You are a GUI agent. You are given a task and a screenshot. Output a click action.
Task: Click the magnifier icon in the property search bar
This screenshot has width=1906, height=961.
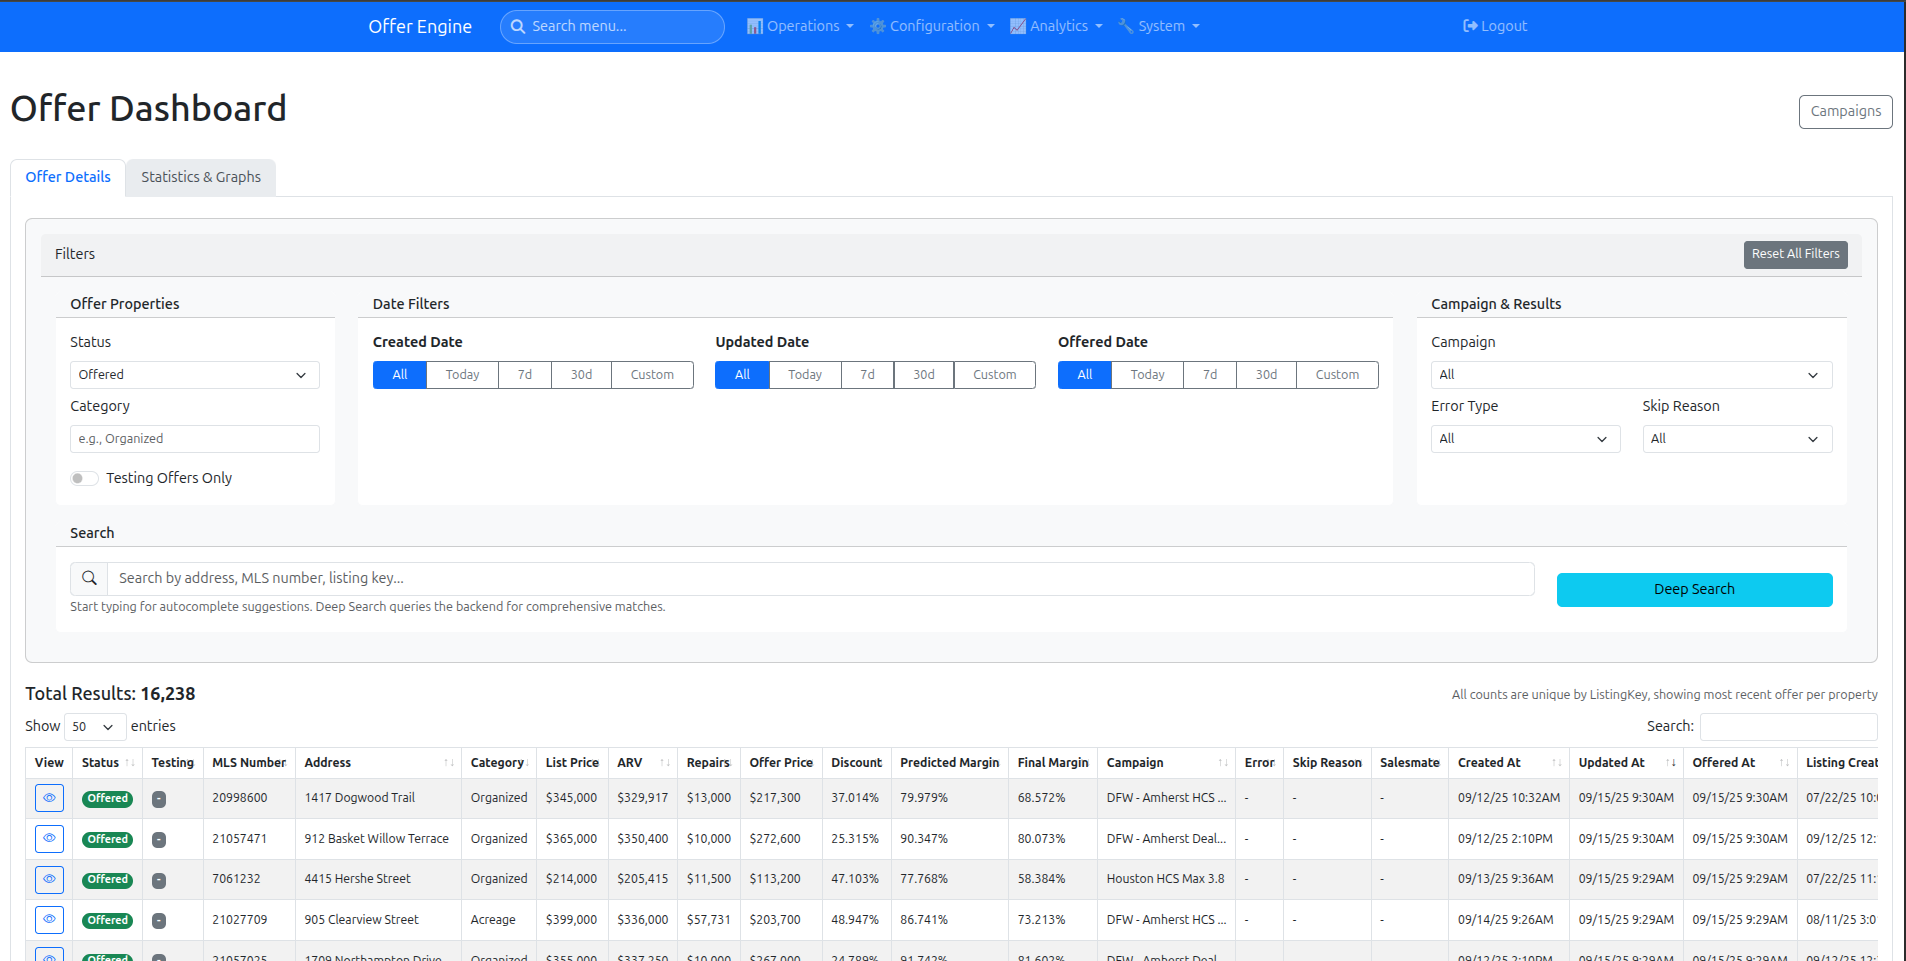click(x=88, y=578)
